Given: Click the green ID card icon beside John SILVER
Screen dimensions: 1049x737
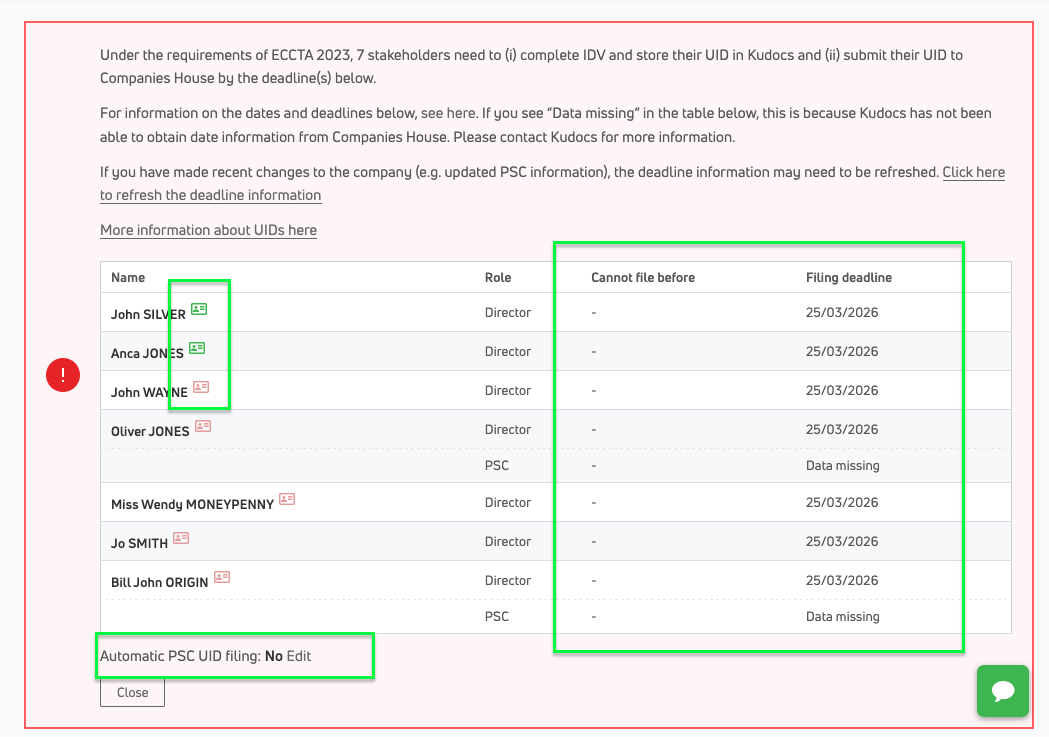Looking at the screenshot, I should coord(198,310).
